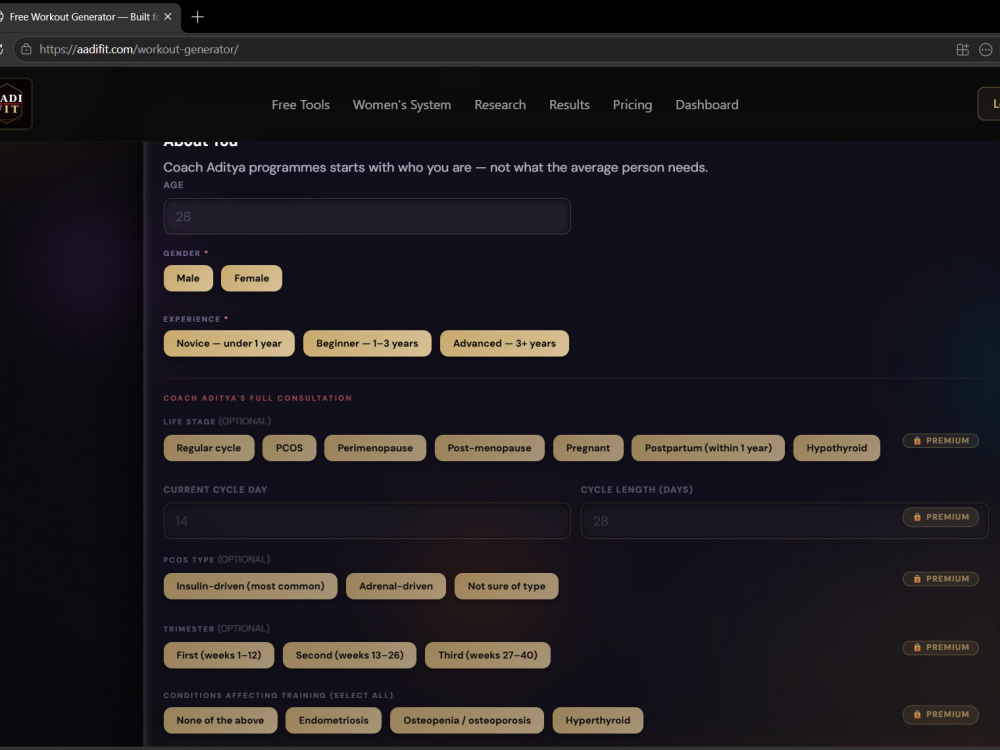The height and width of the screenshot is (750, 1000).
Task: Open the browser extensions grid icon
Action: [x=962, y=49]
